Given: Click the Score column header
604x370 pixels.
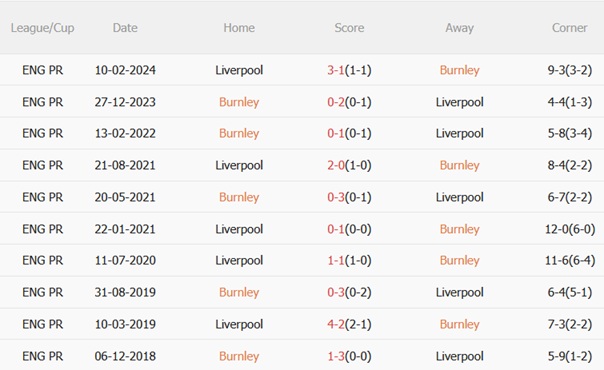Looking at the screenshot, I should click(349, 28).
